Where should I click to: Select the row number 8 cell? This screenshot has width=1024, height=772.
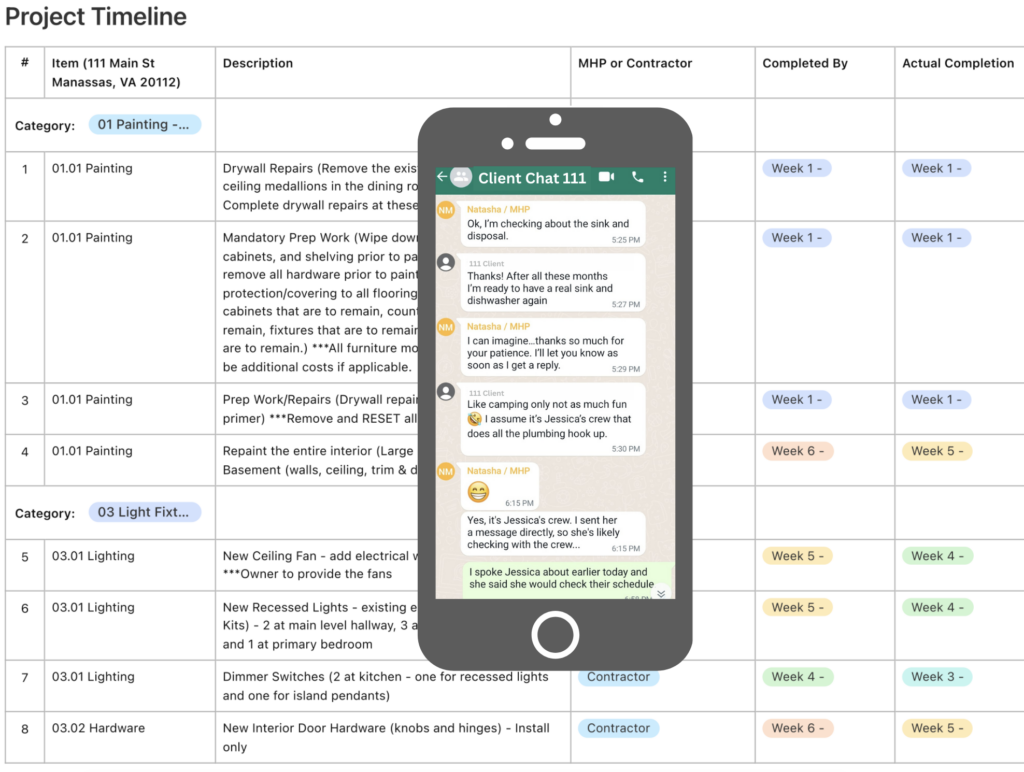(25, 738)
